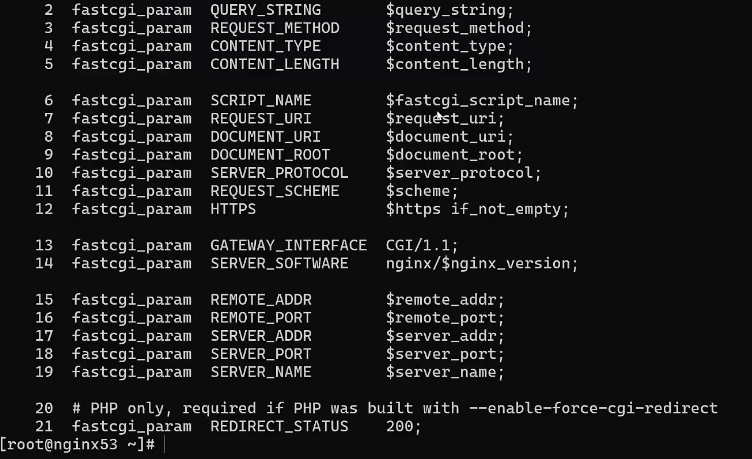Click GATEWAY_INTERFACE on line 13
Viewport: 752px width, 459px height.
tap(288, 245)
